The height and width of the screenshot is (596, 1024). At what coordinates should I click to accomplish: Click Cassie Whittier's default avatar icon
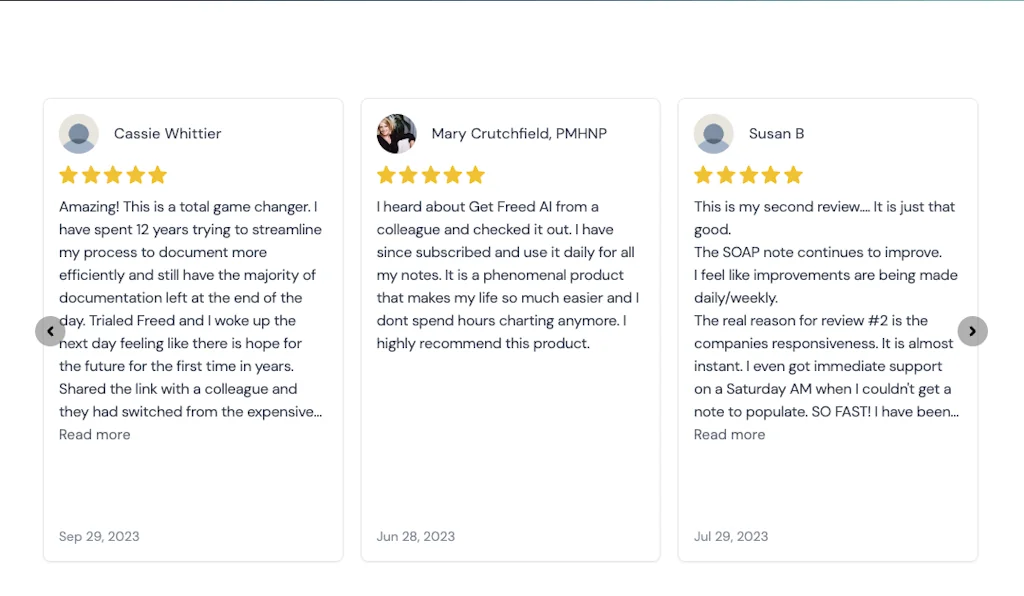(x=79, y=134)
